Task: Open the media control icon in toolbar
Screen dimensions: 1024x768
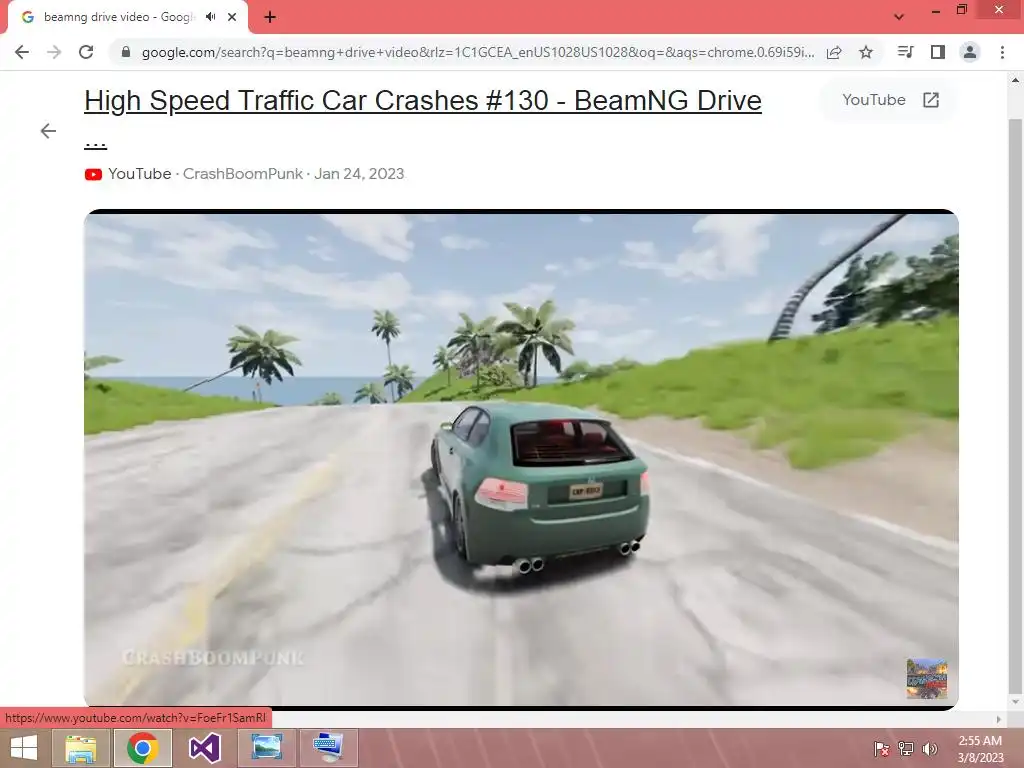Action: [x=905, y=52]
